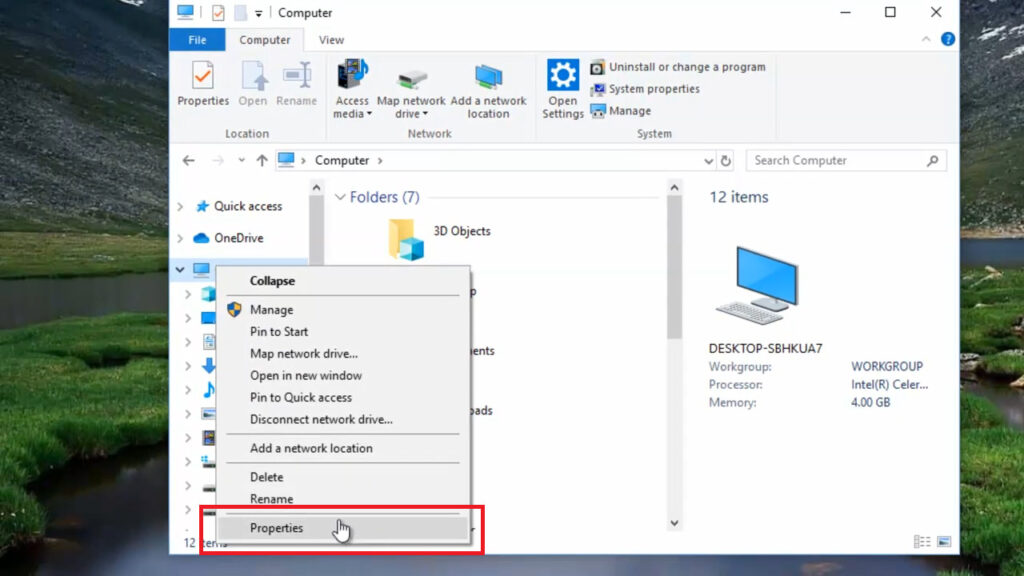Image resolution: width=1024 pixels, height=576 pixels.
Task: Click the New folder icon in title bar
Action: (240, 12)
